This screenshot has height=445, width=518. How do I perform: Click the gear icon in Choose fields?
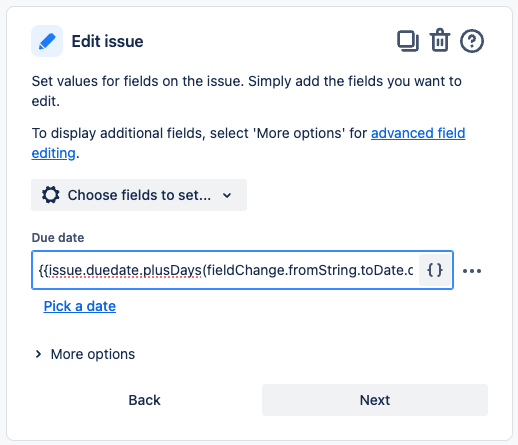(x=51, y=195)
